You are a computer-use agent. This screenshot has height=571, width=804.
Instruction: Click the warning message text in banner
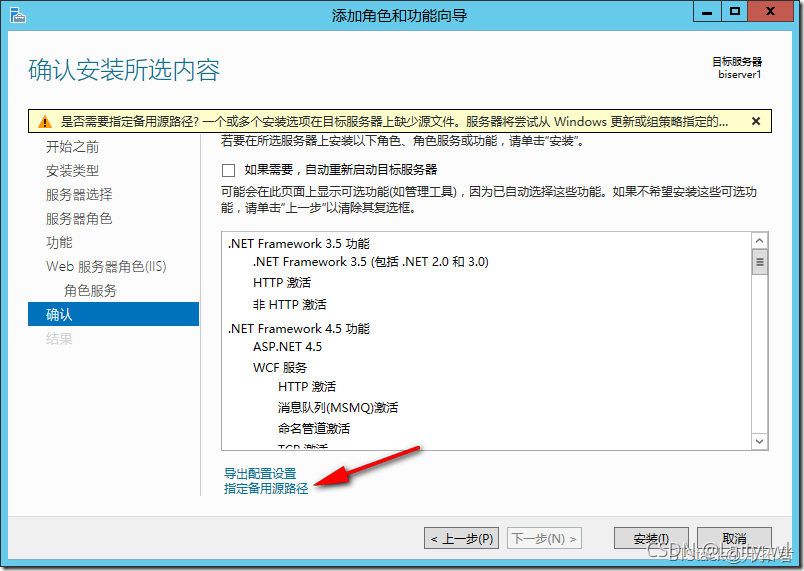[x=394, y=122]
